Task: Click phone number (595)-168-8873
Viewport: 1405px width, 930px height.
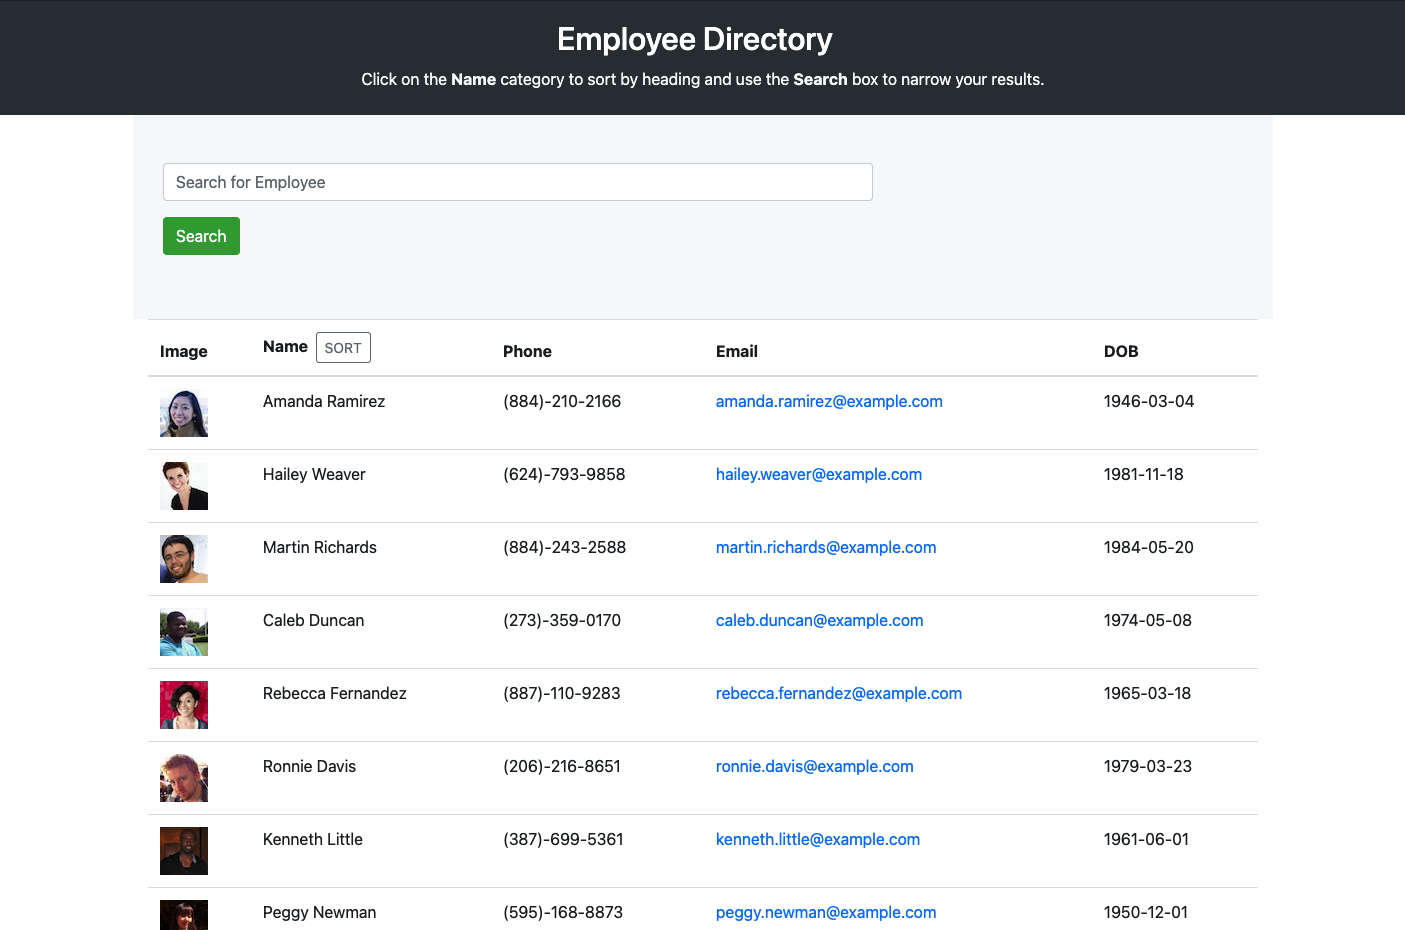Action: [563, 912]
